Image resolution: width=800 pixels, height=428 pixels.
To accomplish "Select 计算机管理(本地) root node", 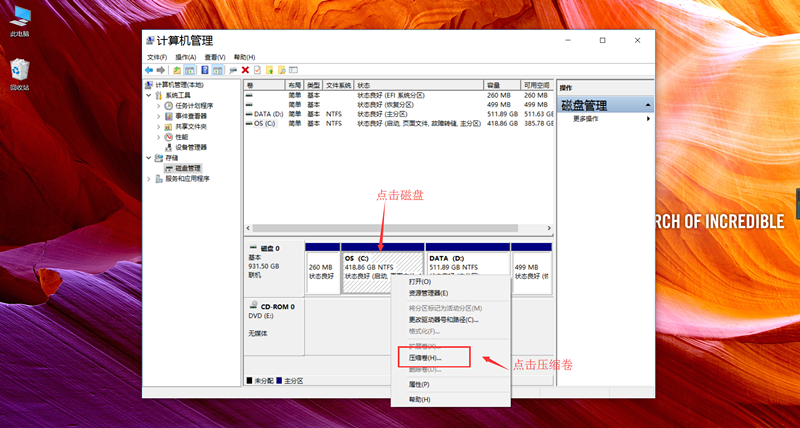I will (x=179, y=85).
